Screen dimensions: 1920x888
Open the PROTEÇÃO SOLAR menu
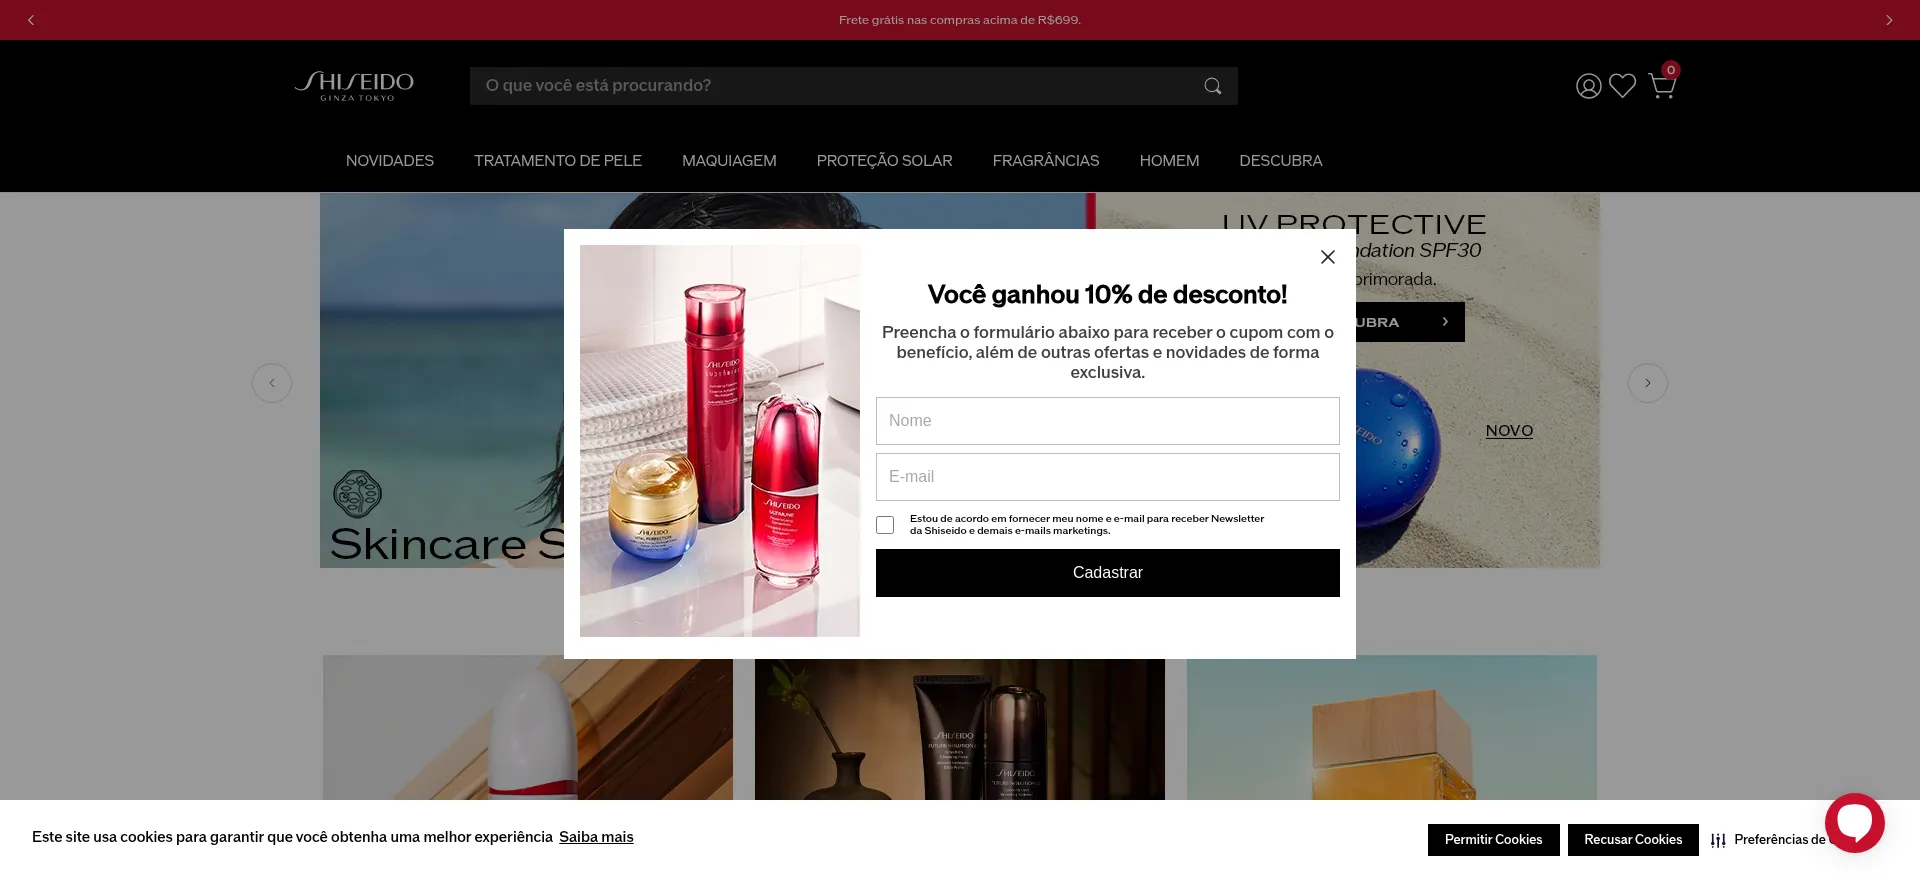885,161
